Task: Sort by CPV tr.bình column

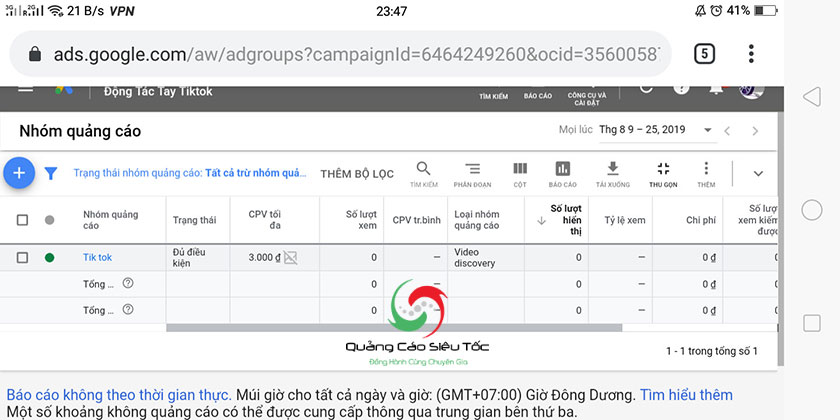Action: pyautogui.click(x=416, y=220)
